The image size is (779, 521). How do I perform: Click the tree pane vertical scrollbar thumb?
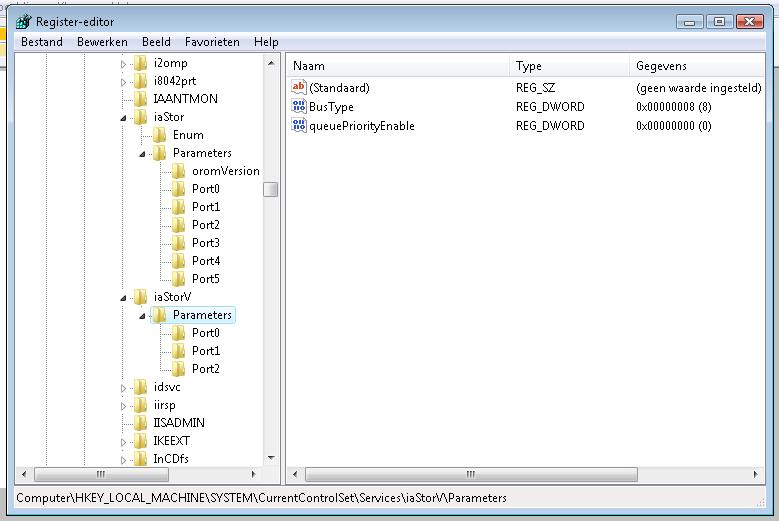click(x=271, y=189)
